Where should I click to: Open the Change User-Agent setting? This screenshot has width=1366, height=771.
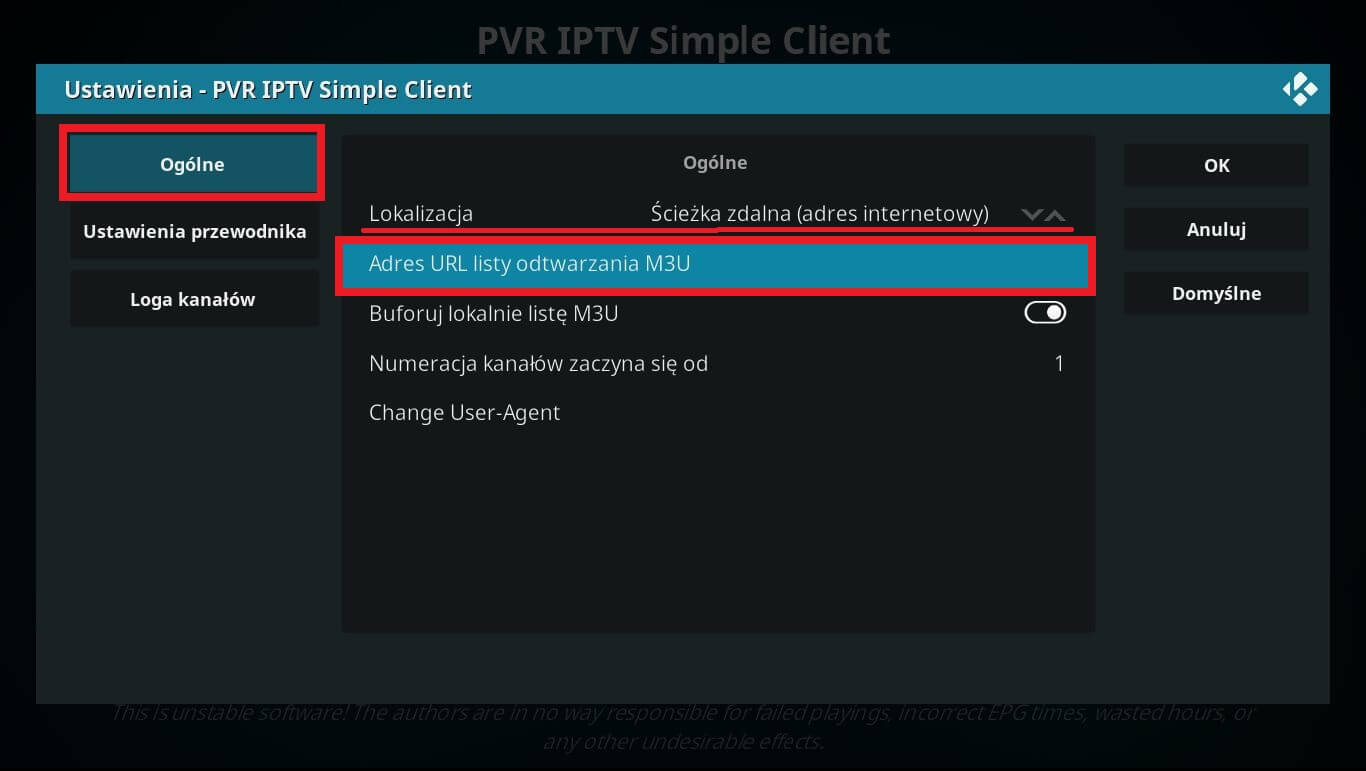coord(716,413)
